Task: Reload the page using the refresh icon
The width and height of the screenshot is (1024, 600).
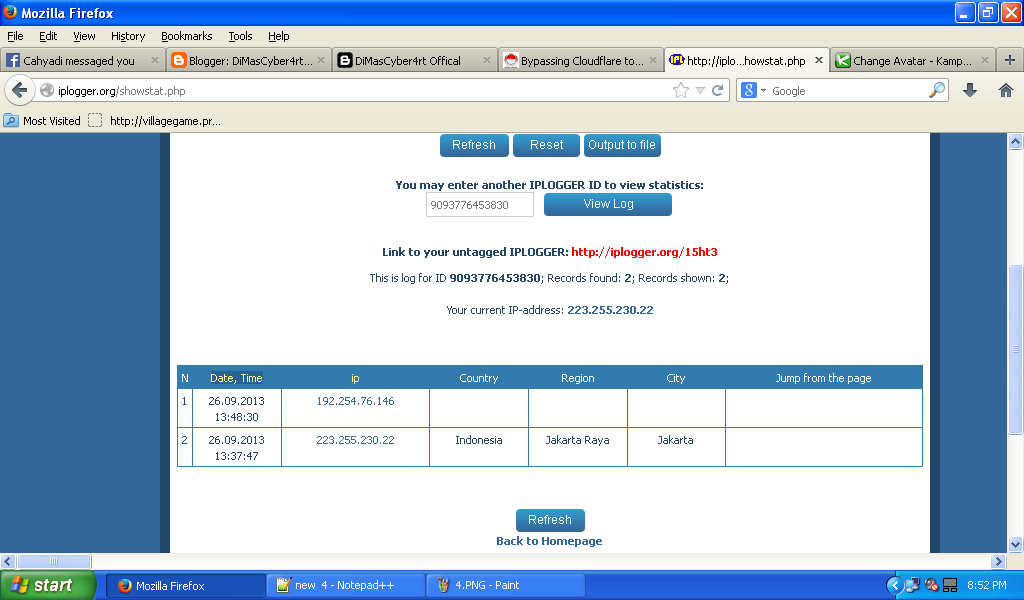Action: 718,91
